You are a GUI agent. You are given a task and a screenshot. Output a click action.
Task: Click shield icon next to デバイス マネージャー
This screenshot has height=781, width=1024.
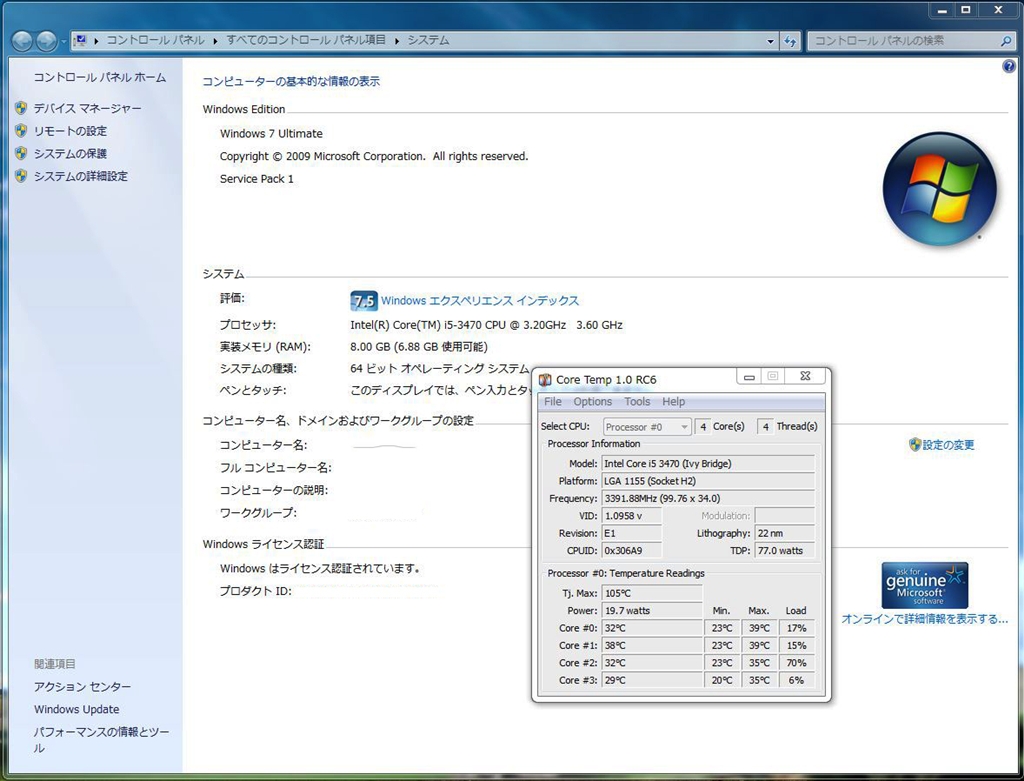click(x=21, y=108)
